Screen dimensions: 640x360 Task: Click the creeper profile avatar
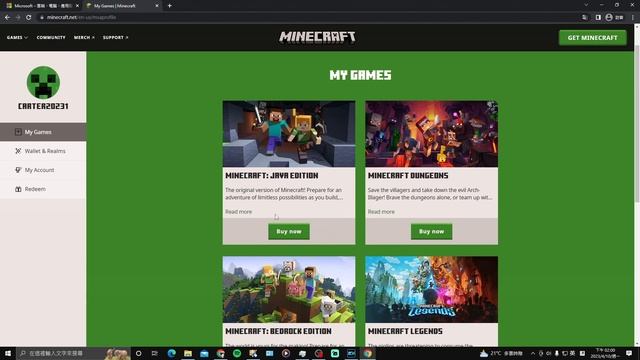(43, 82)
